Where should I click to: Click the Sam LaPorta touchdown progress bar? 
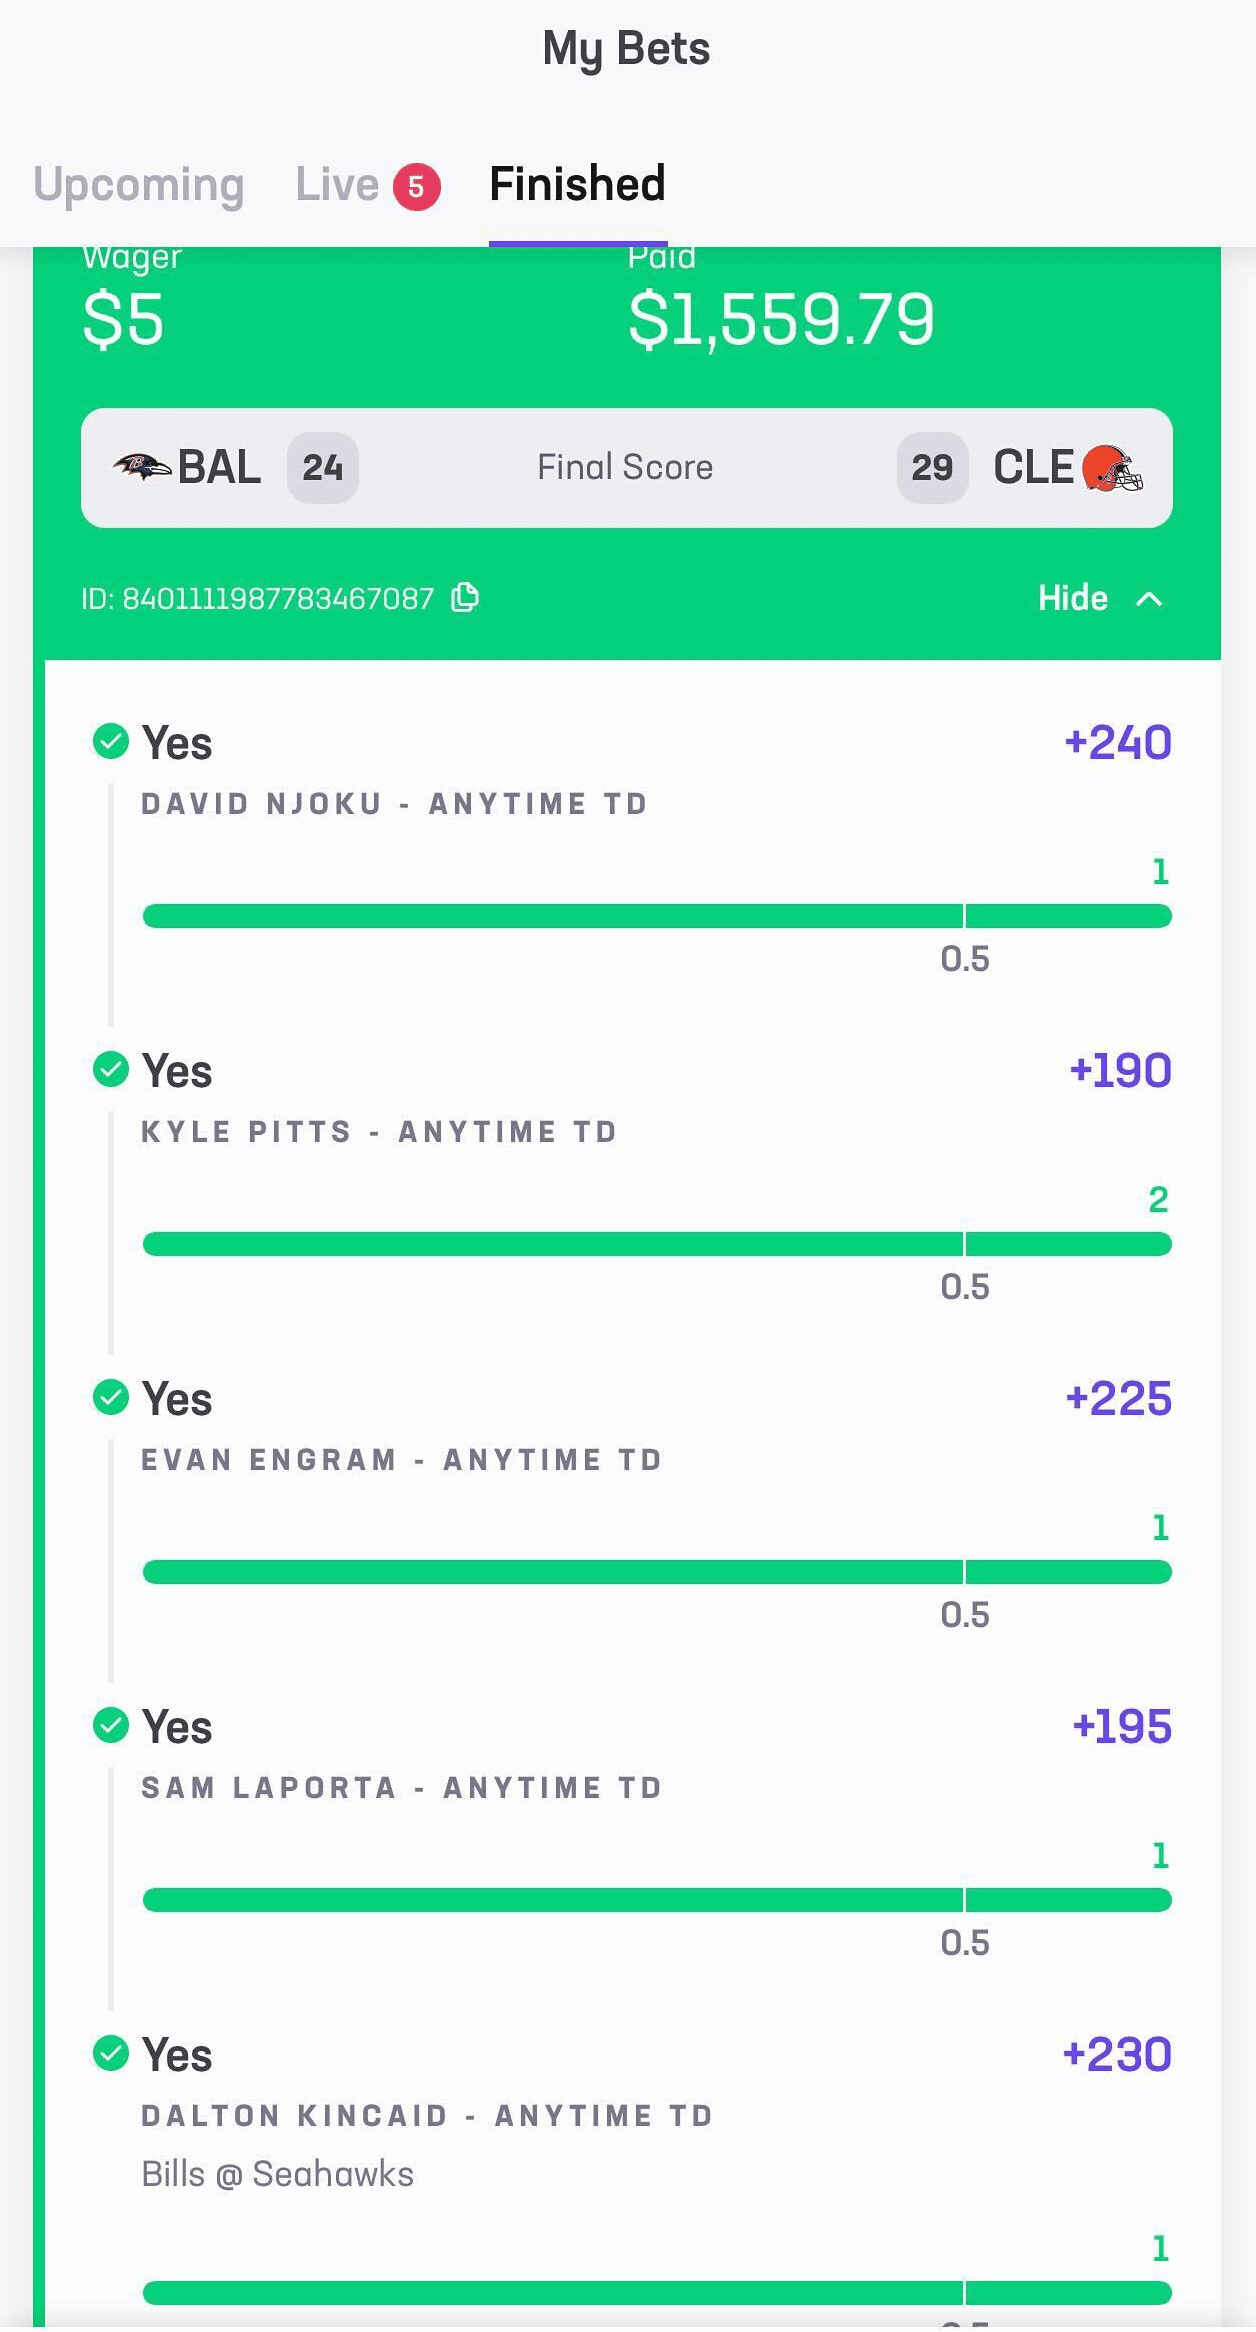(x=656, y=1900)
